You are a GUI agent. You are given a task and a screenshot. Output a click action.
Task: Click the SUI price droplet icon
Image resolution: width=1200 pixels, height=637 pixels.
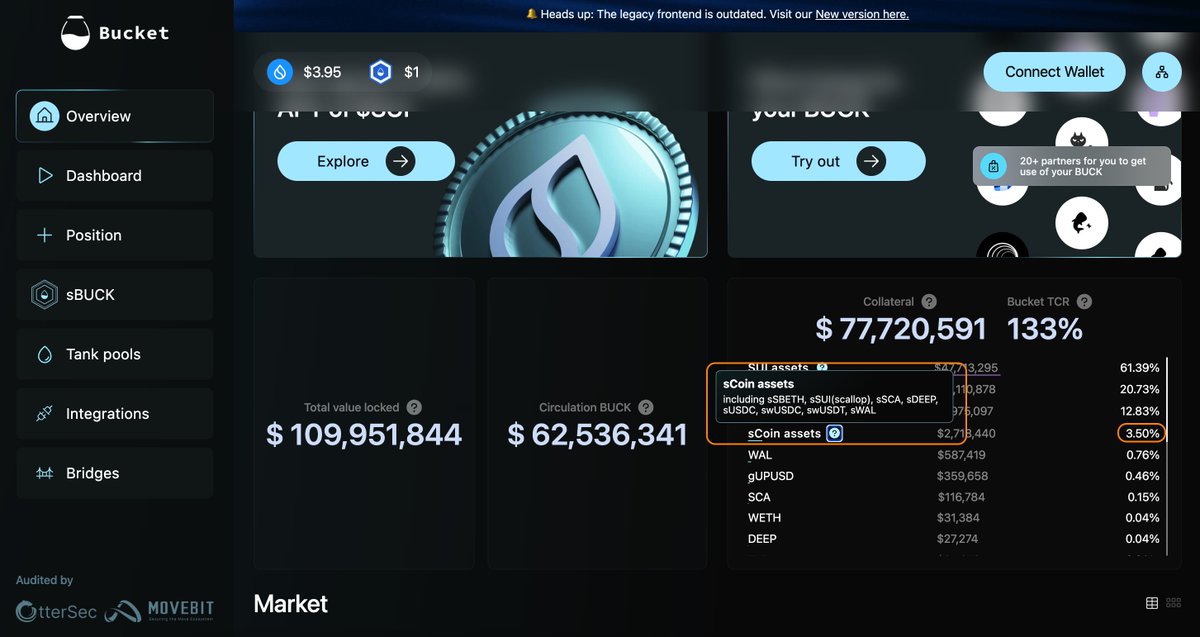(280, 72)
